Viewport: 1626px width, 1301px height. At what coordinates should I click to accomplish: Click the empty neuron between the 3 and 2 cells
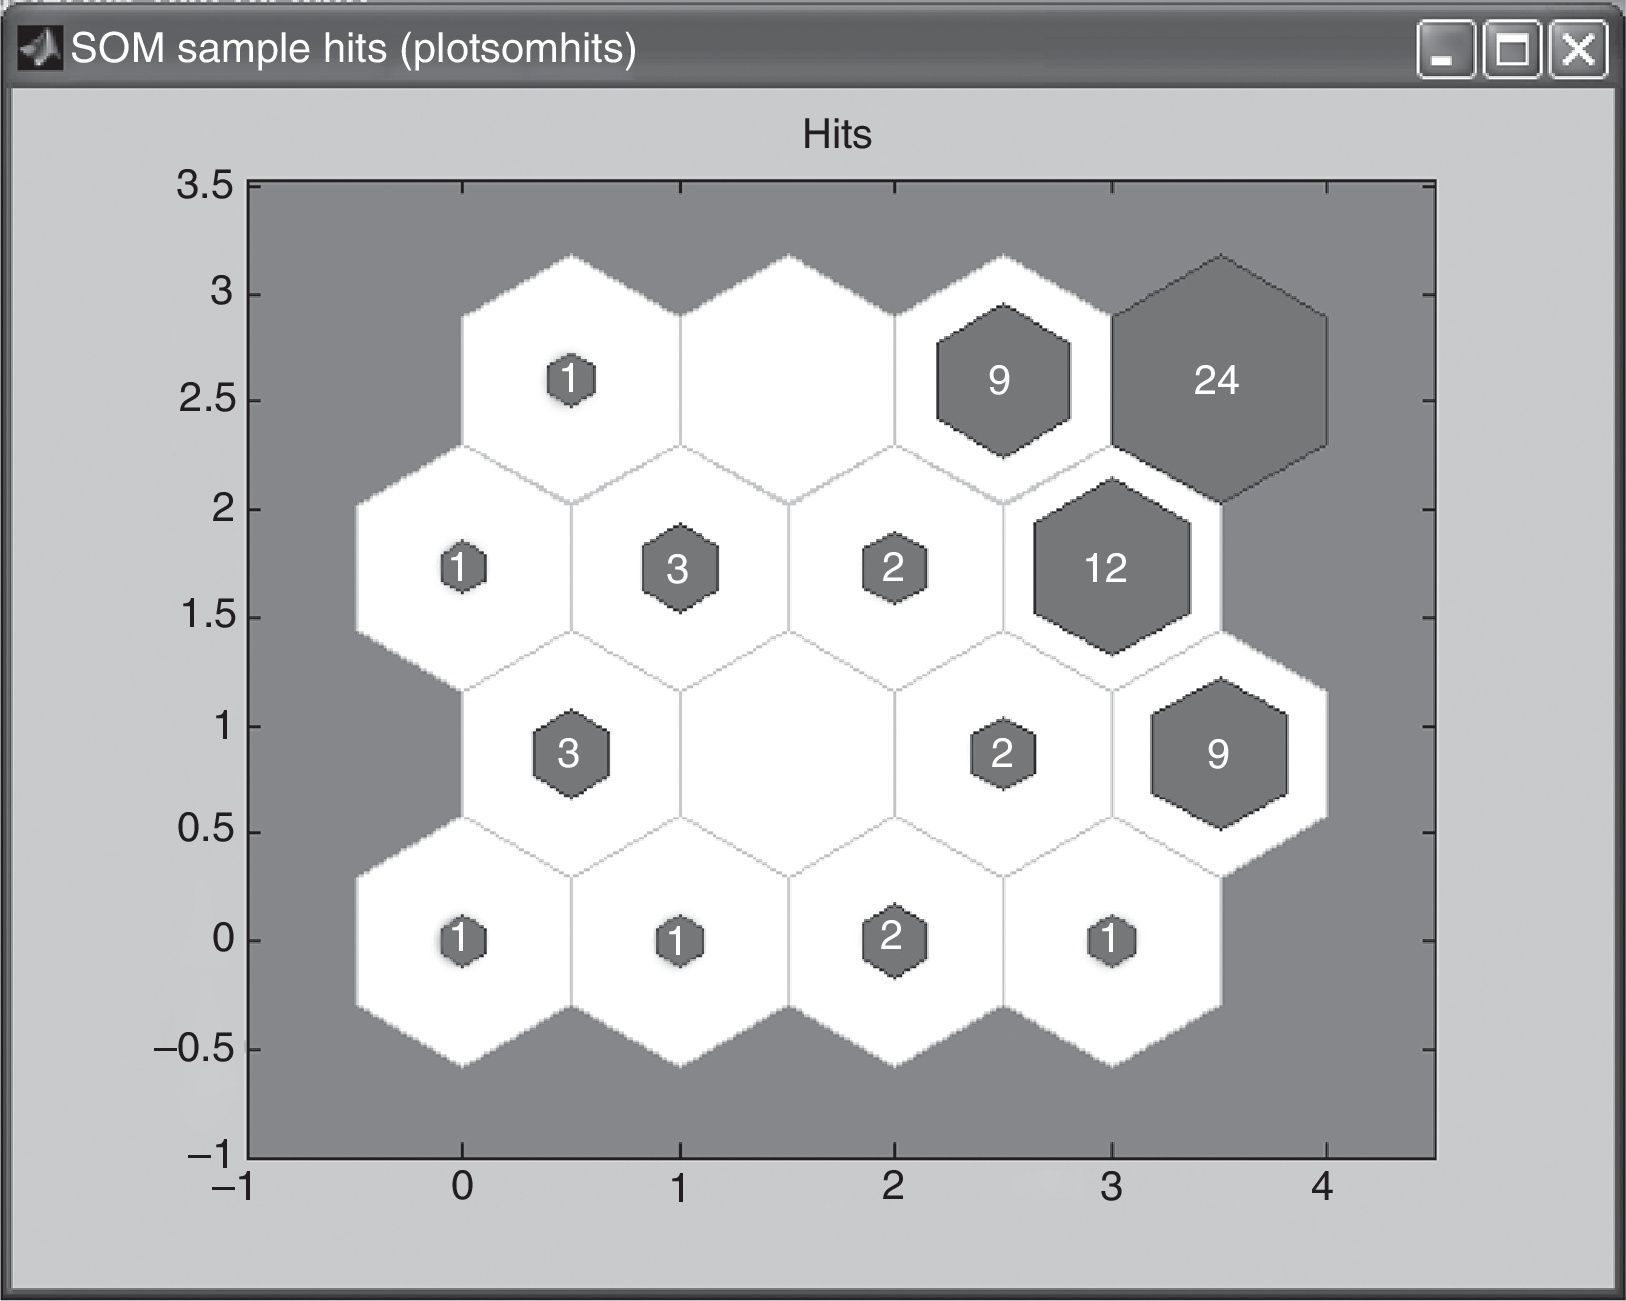click(787, 754)
